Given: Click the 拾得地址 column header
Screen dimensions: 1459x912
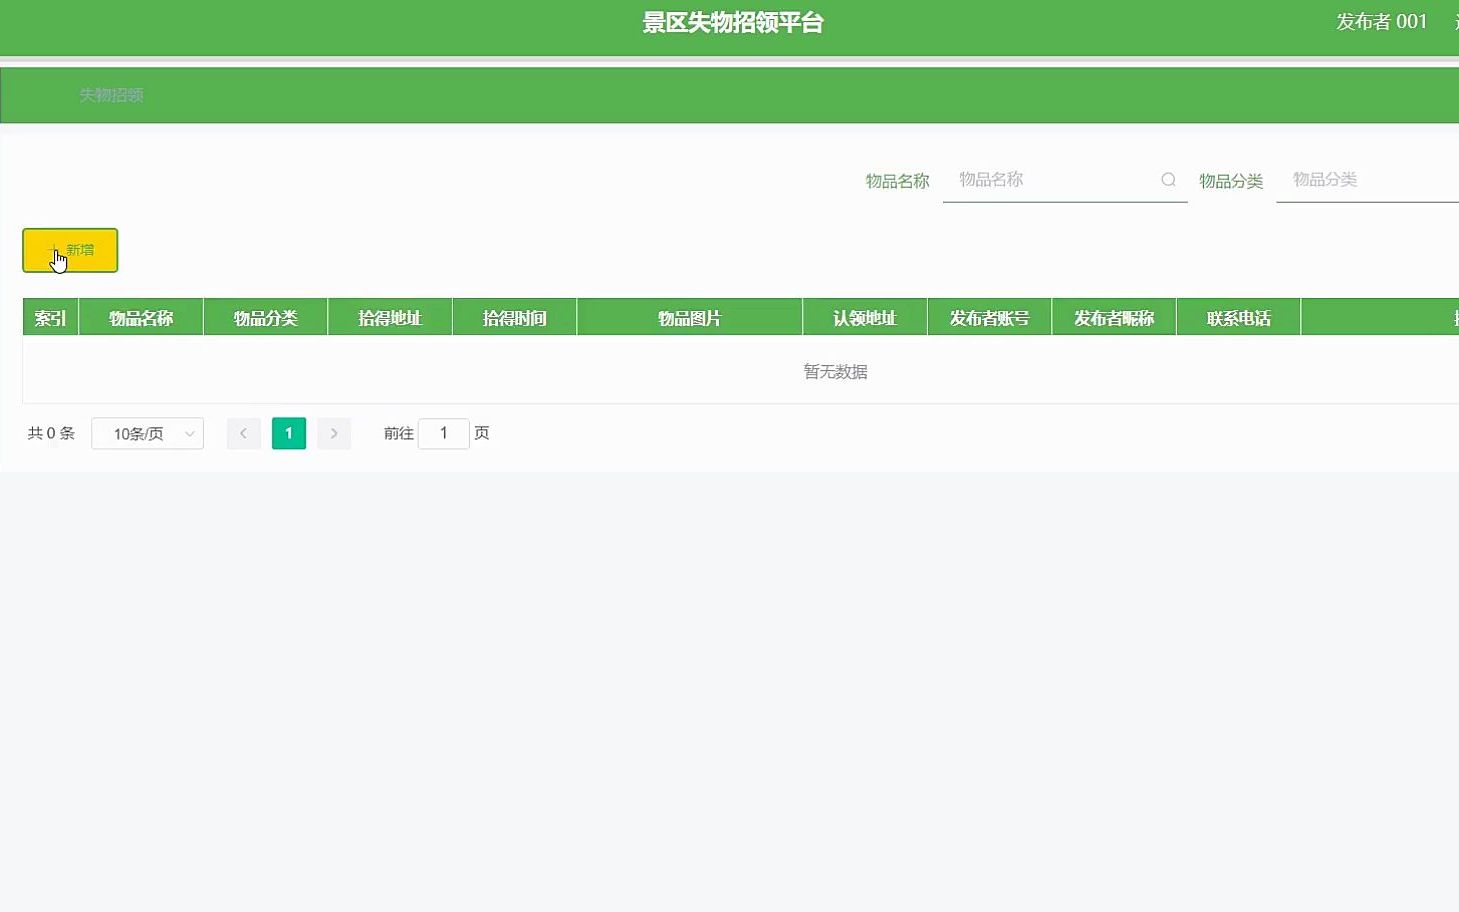Looking at the screenshot, I should 390,318.
